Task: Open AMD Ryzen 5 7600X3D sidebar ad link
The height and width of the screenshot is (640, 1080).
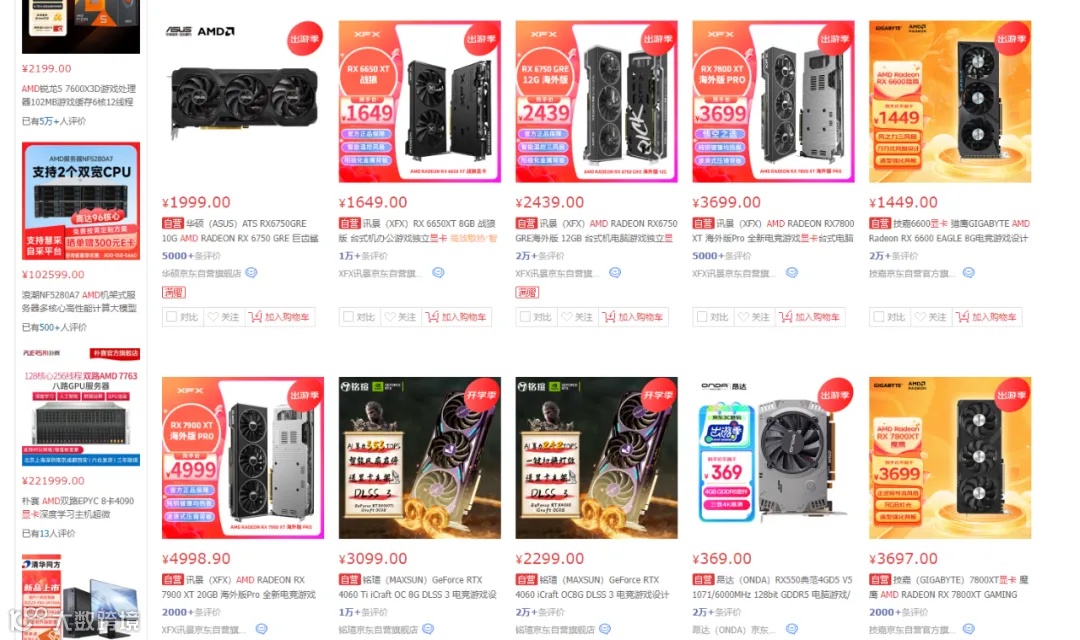Action: [x=79, y=95]
